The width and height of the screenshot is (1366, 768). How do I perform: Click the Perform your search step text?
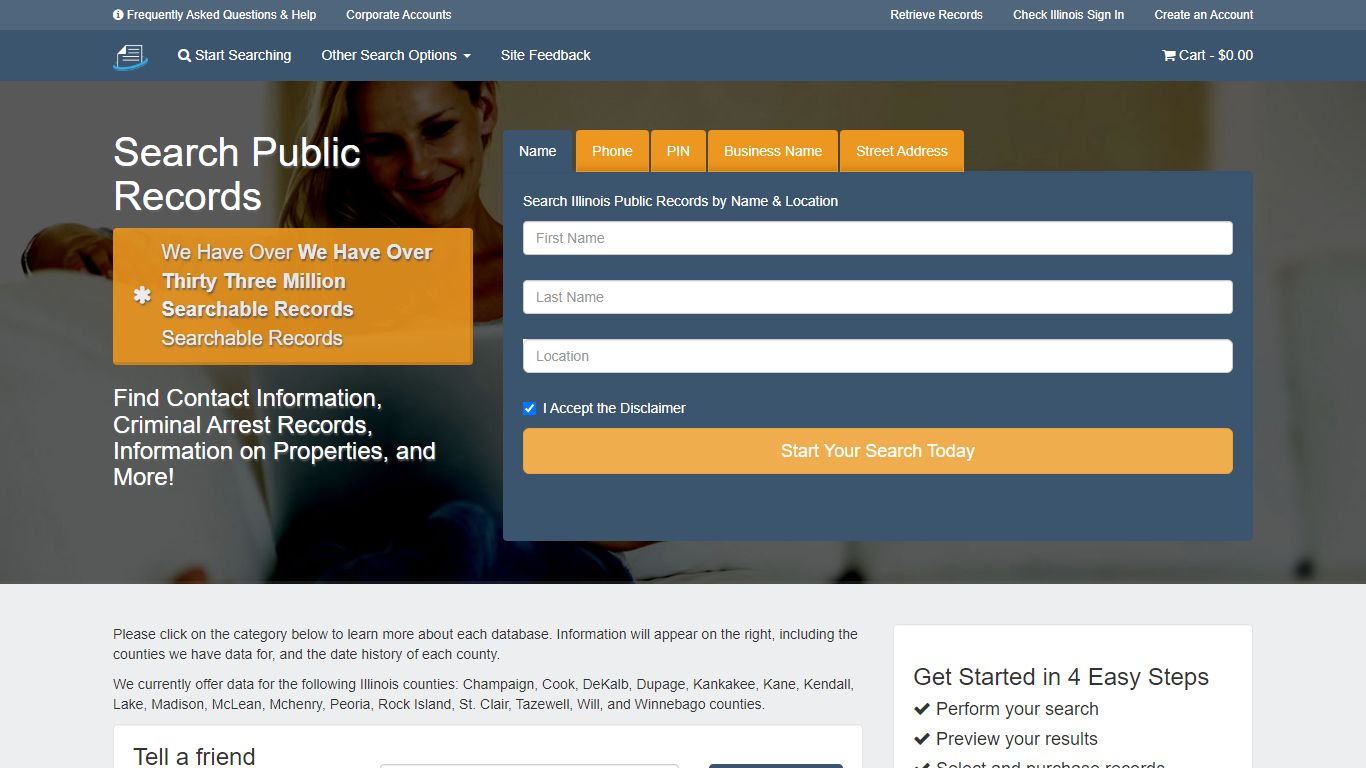pyautogui.click(x=1017, y=709)
